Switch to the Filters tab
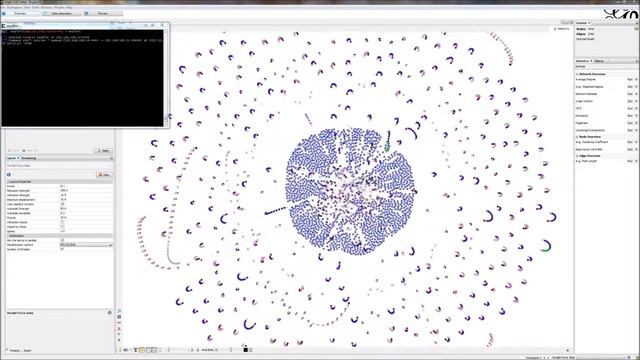The image size is (640, 360). [599, 61]
